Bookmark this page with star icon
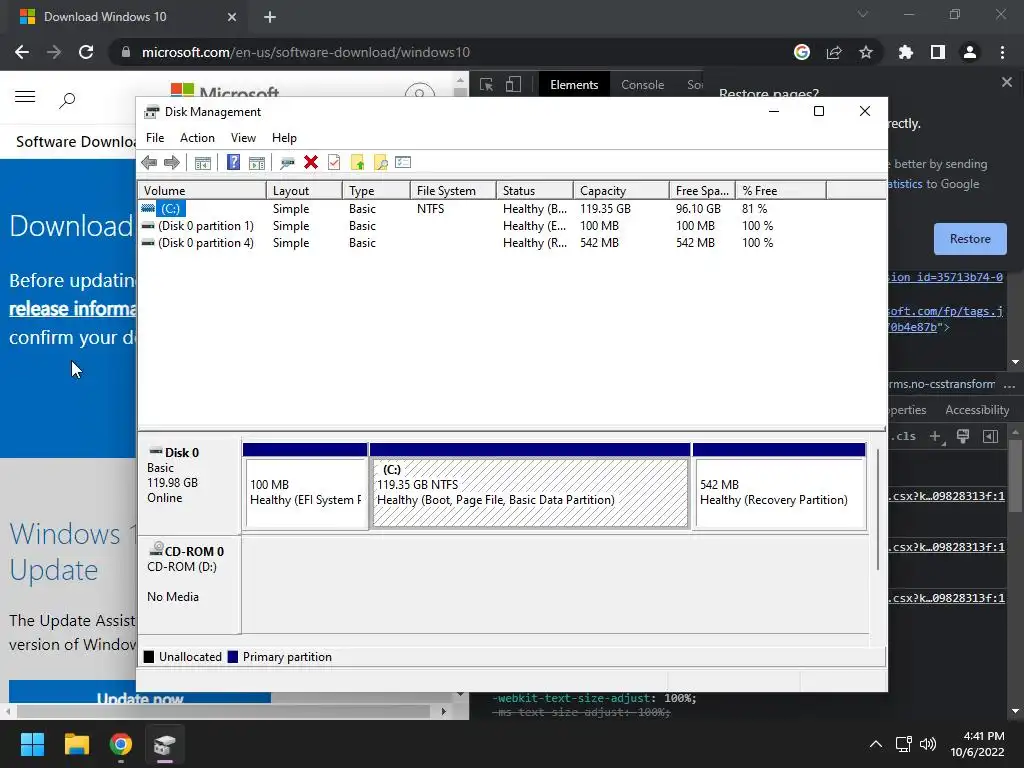The image size is (1024, 768). 866,52
